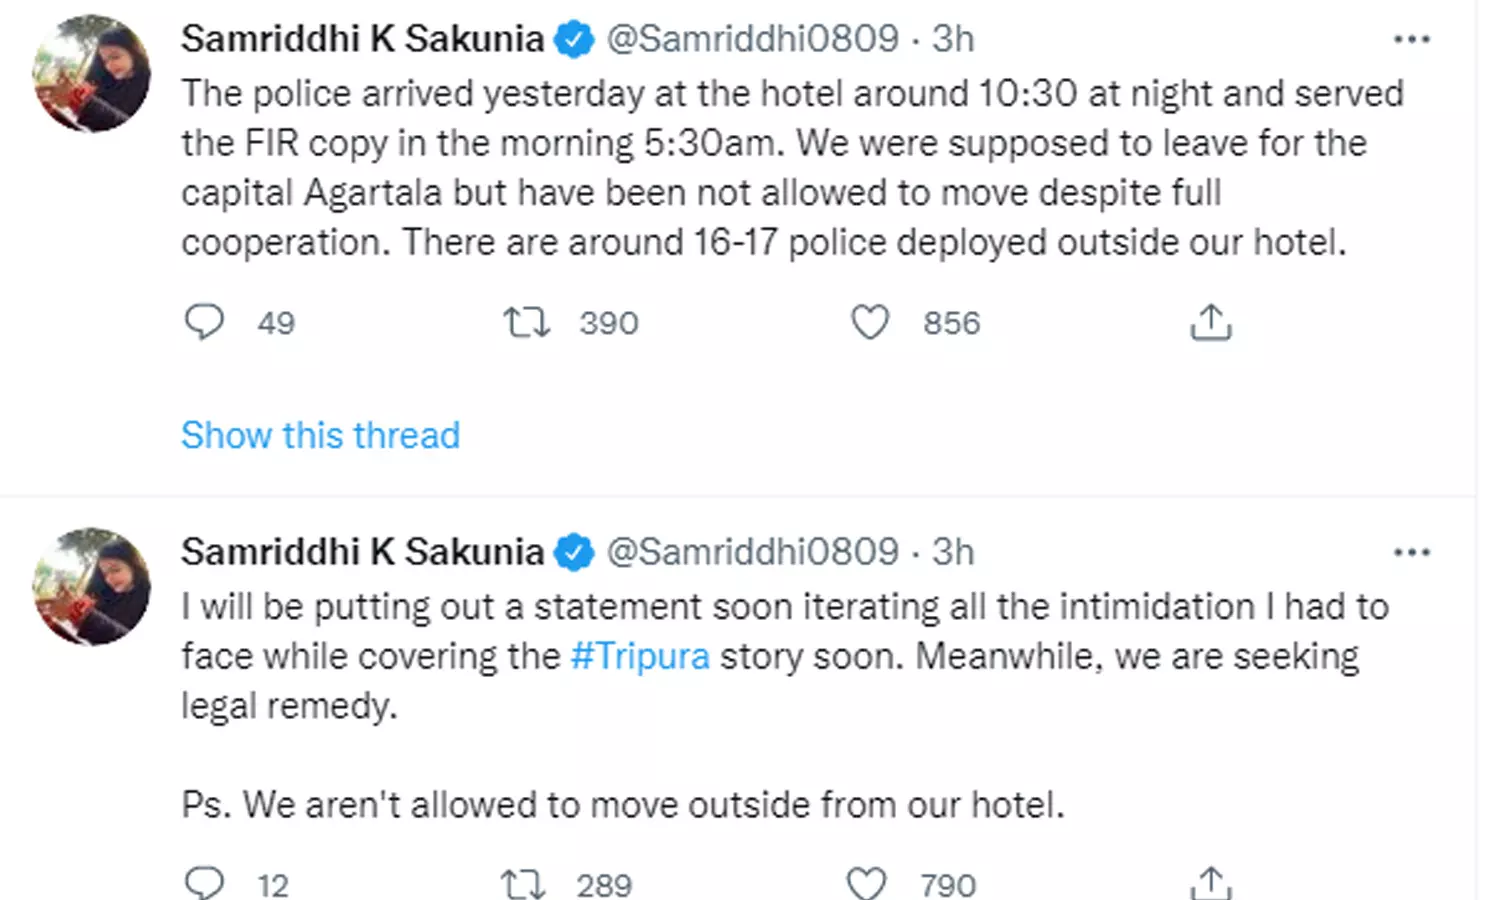Like the first tweet with 856 likes
The height and width of the screenshot is (900, 1500).
(x=869, y=322)
